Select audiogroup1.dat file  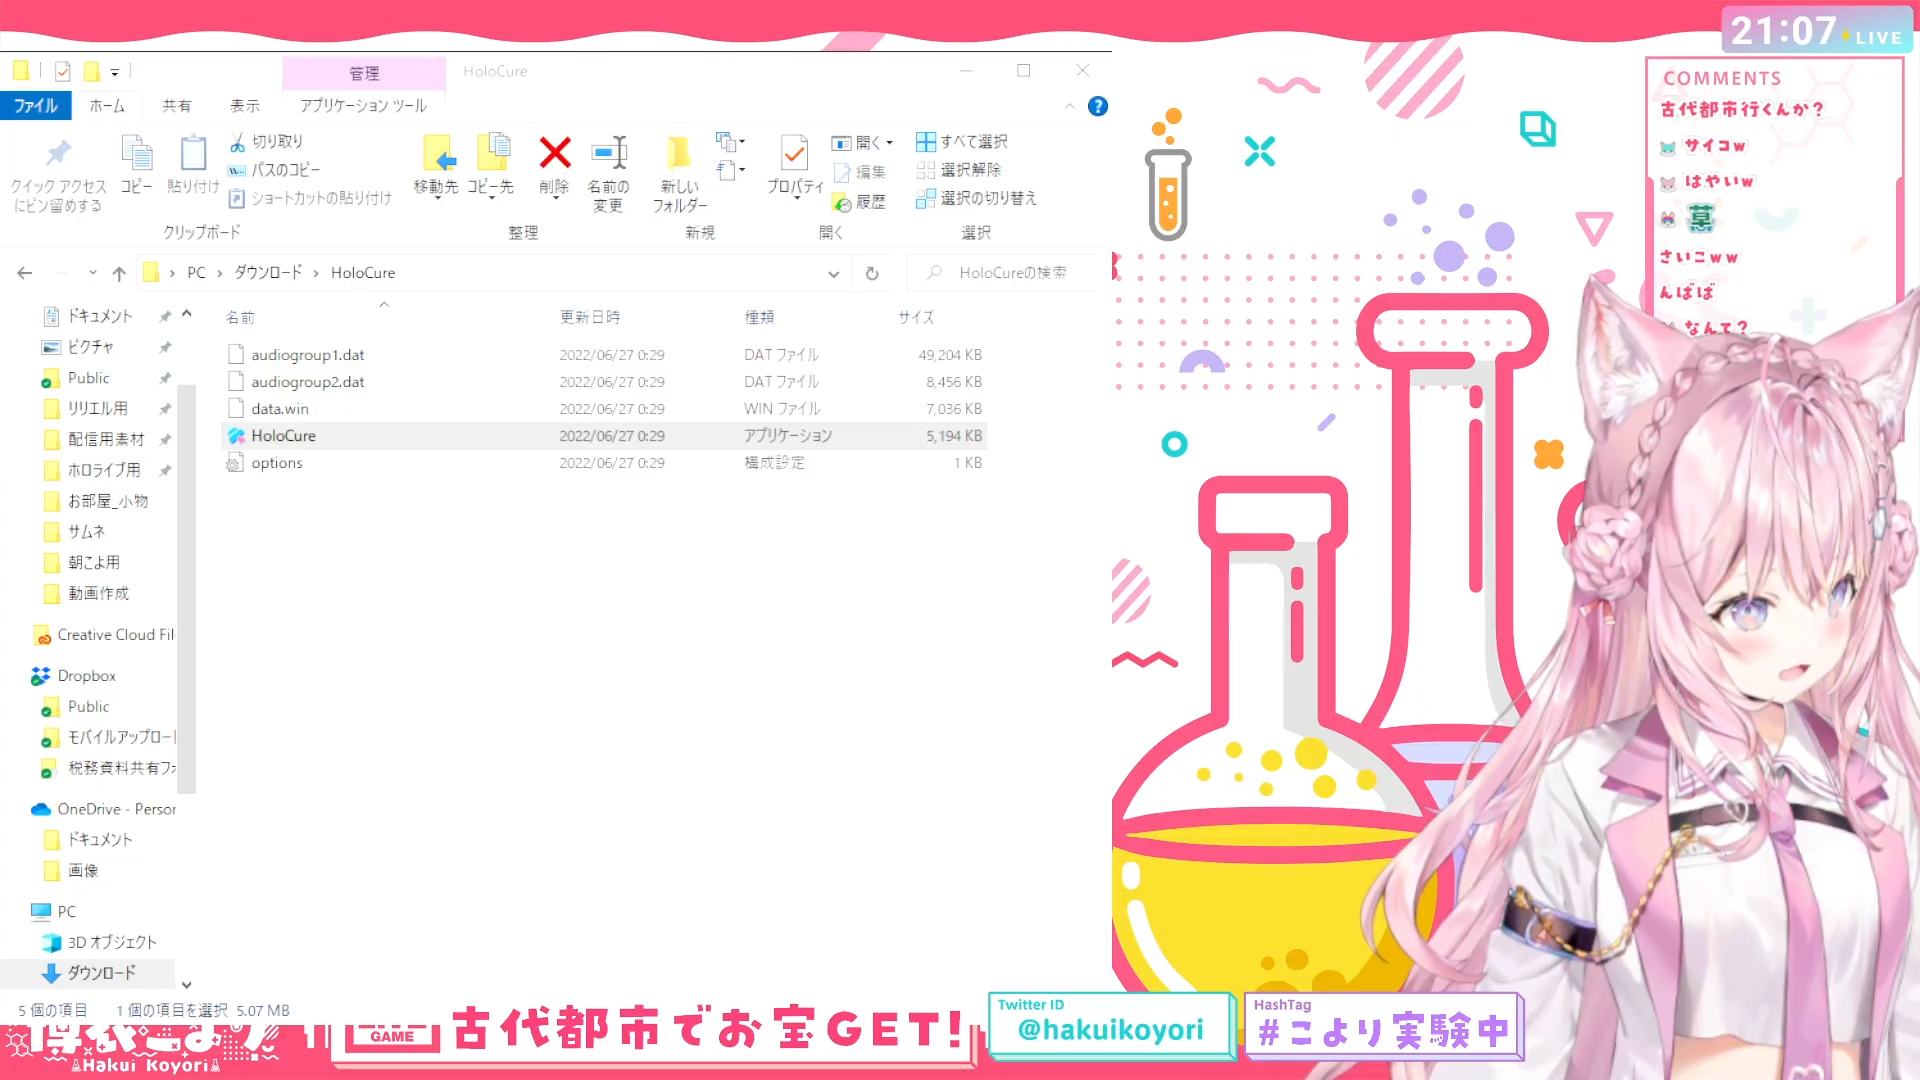click(x=604, y=355)
